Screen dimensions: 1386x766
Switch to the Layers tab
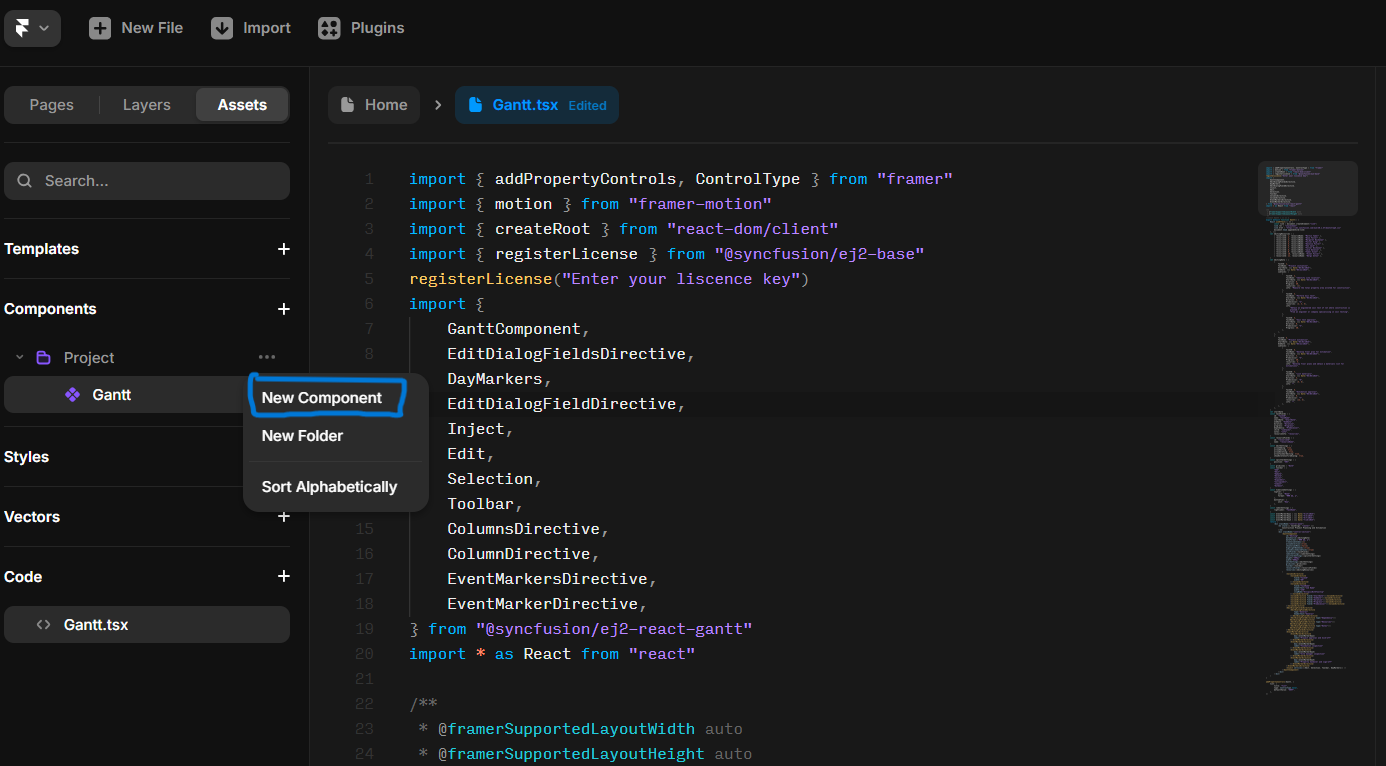pos(147,105)
